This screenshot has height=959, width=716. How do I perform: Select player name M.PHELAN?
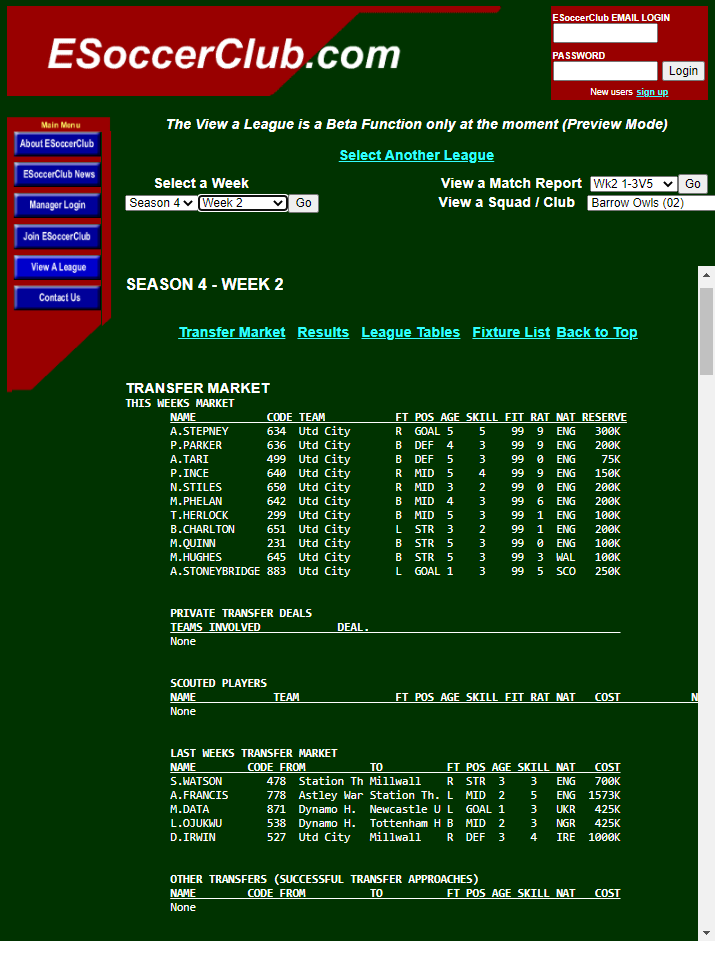[x=196, y=502]
